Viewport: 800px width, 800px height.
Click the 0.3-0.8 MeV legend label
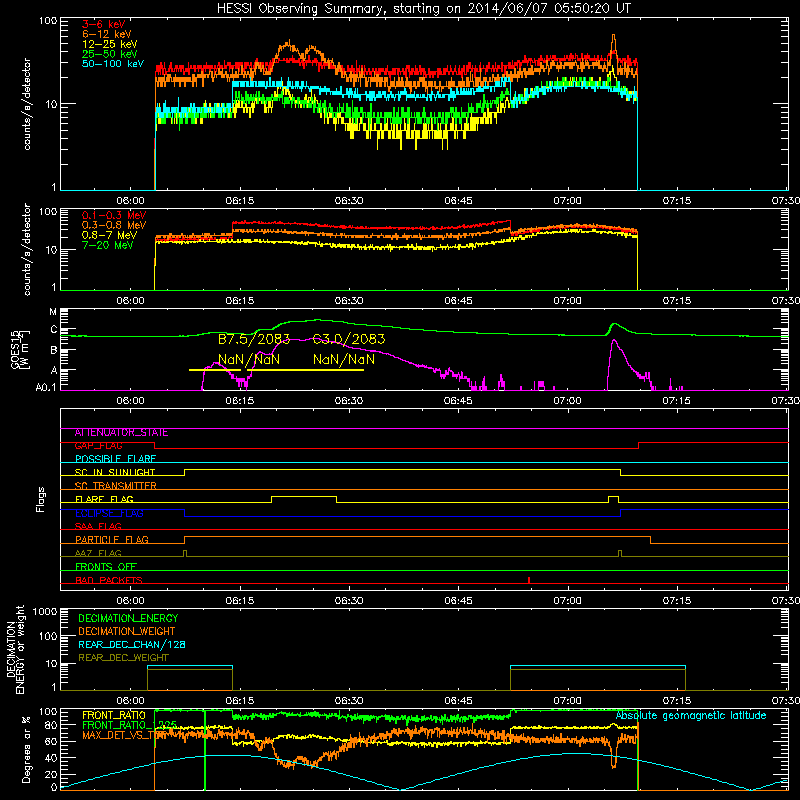(x=114, y=225)
